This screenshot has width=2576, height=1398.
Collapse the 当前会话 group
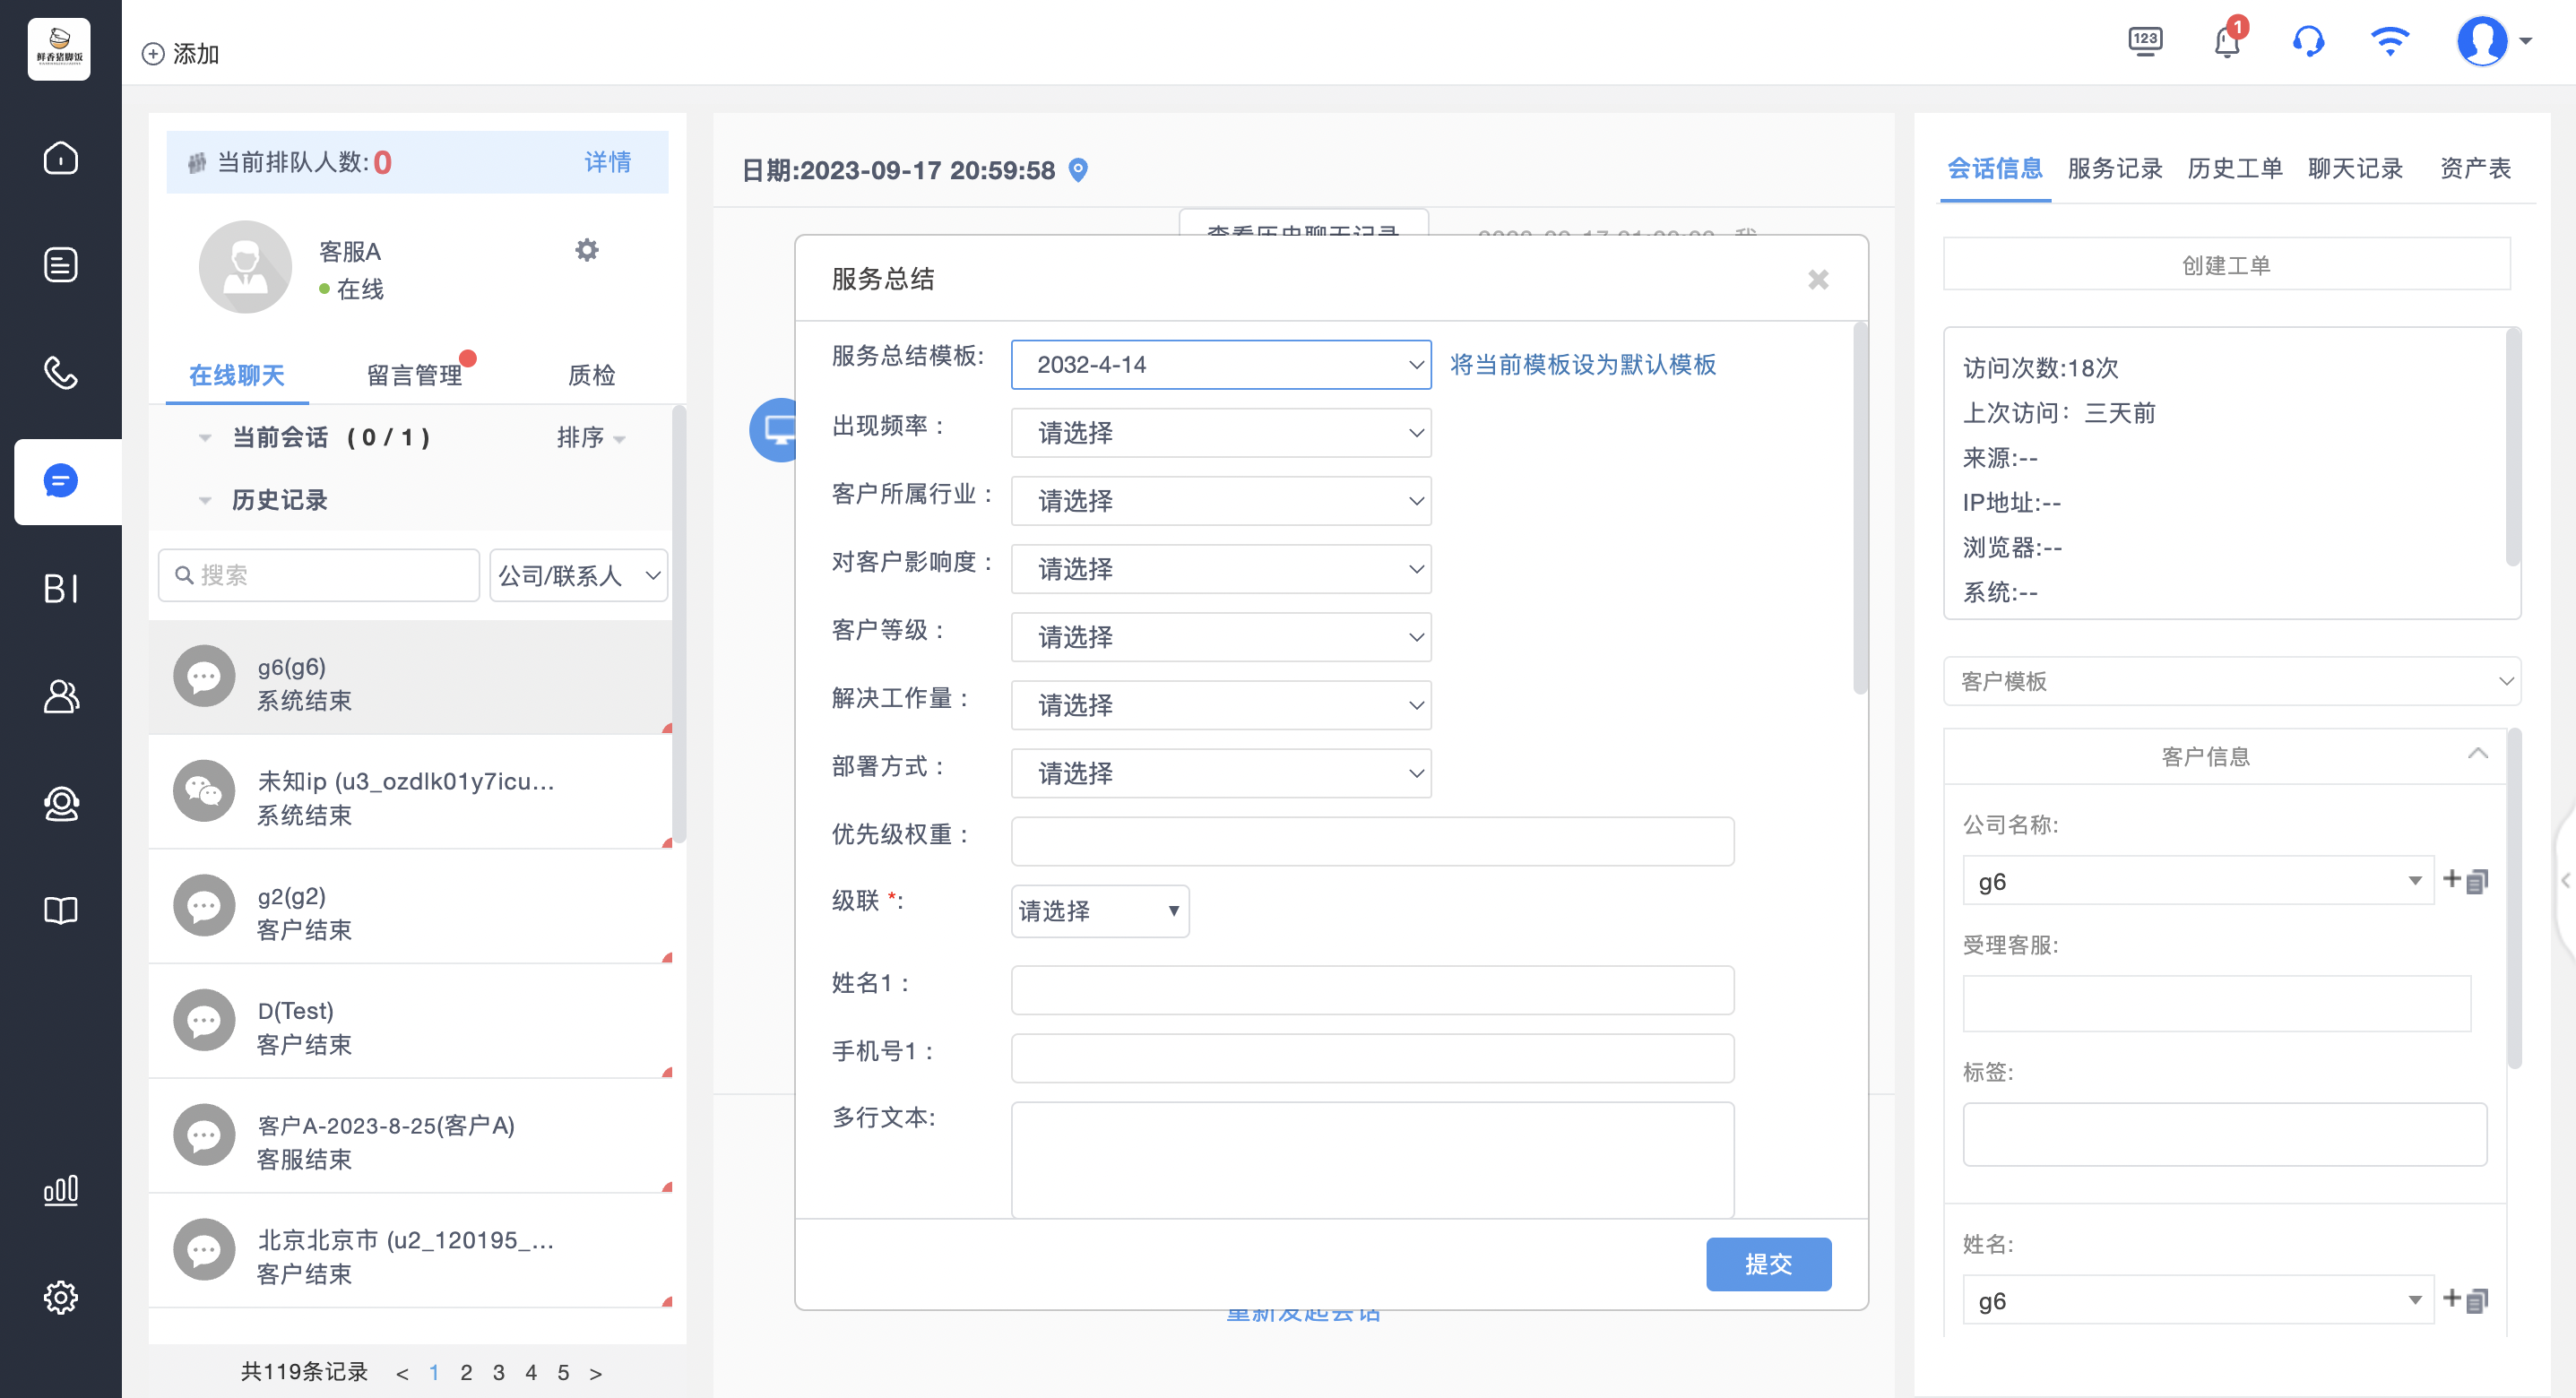pyautogui.click(x=205, y=438)
